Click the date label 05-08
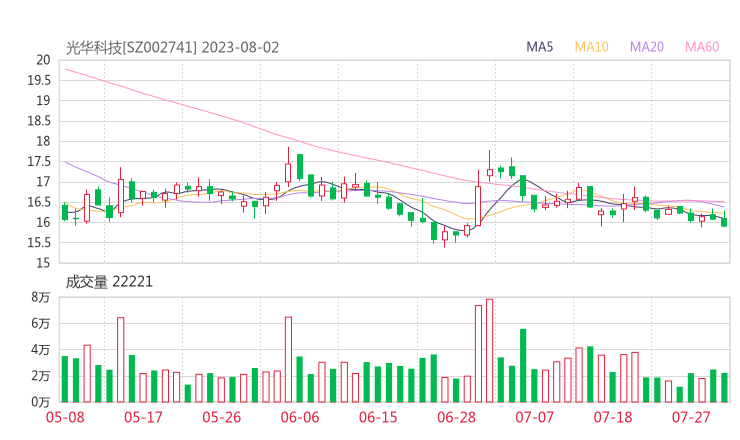 65,417
